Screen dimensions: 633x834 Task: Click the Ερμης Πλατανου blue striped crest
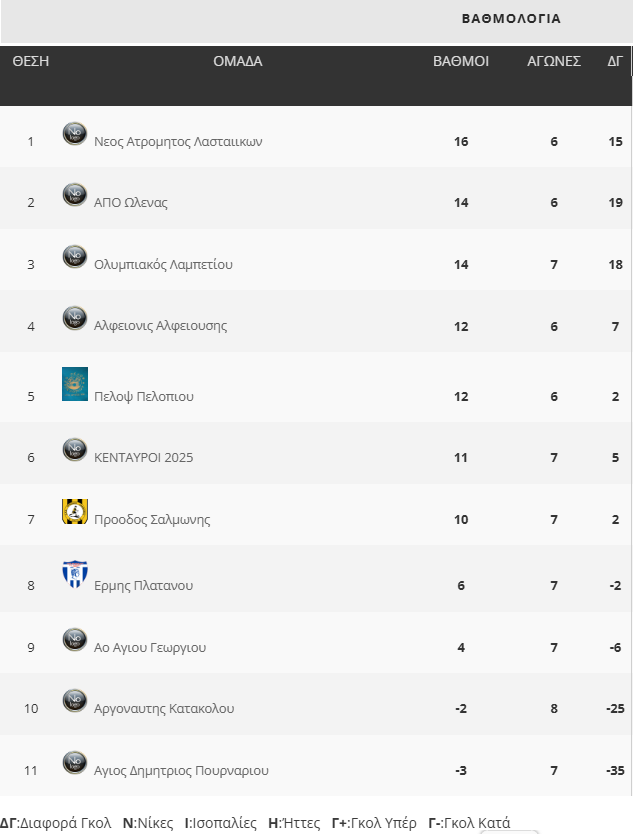pyautogui.click(x=75, y=574)
